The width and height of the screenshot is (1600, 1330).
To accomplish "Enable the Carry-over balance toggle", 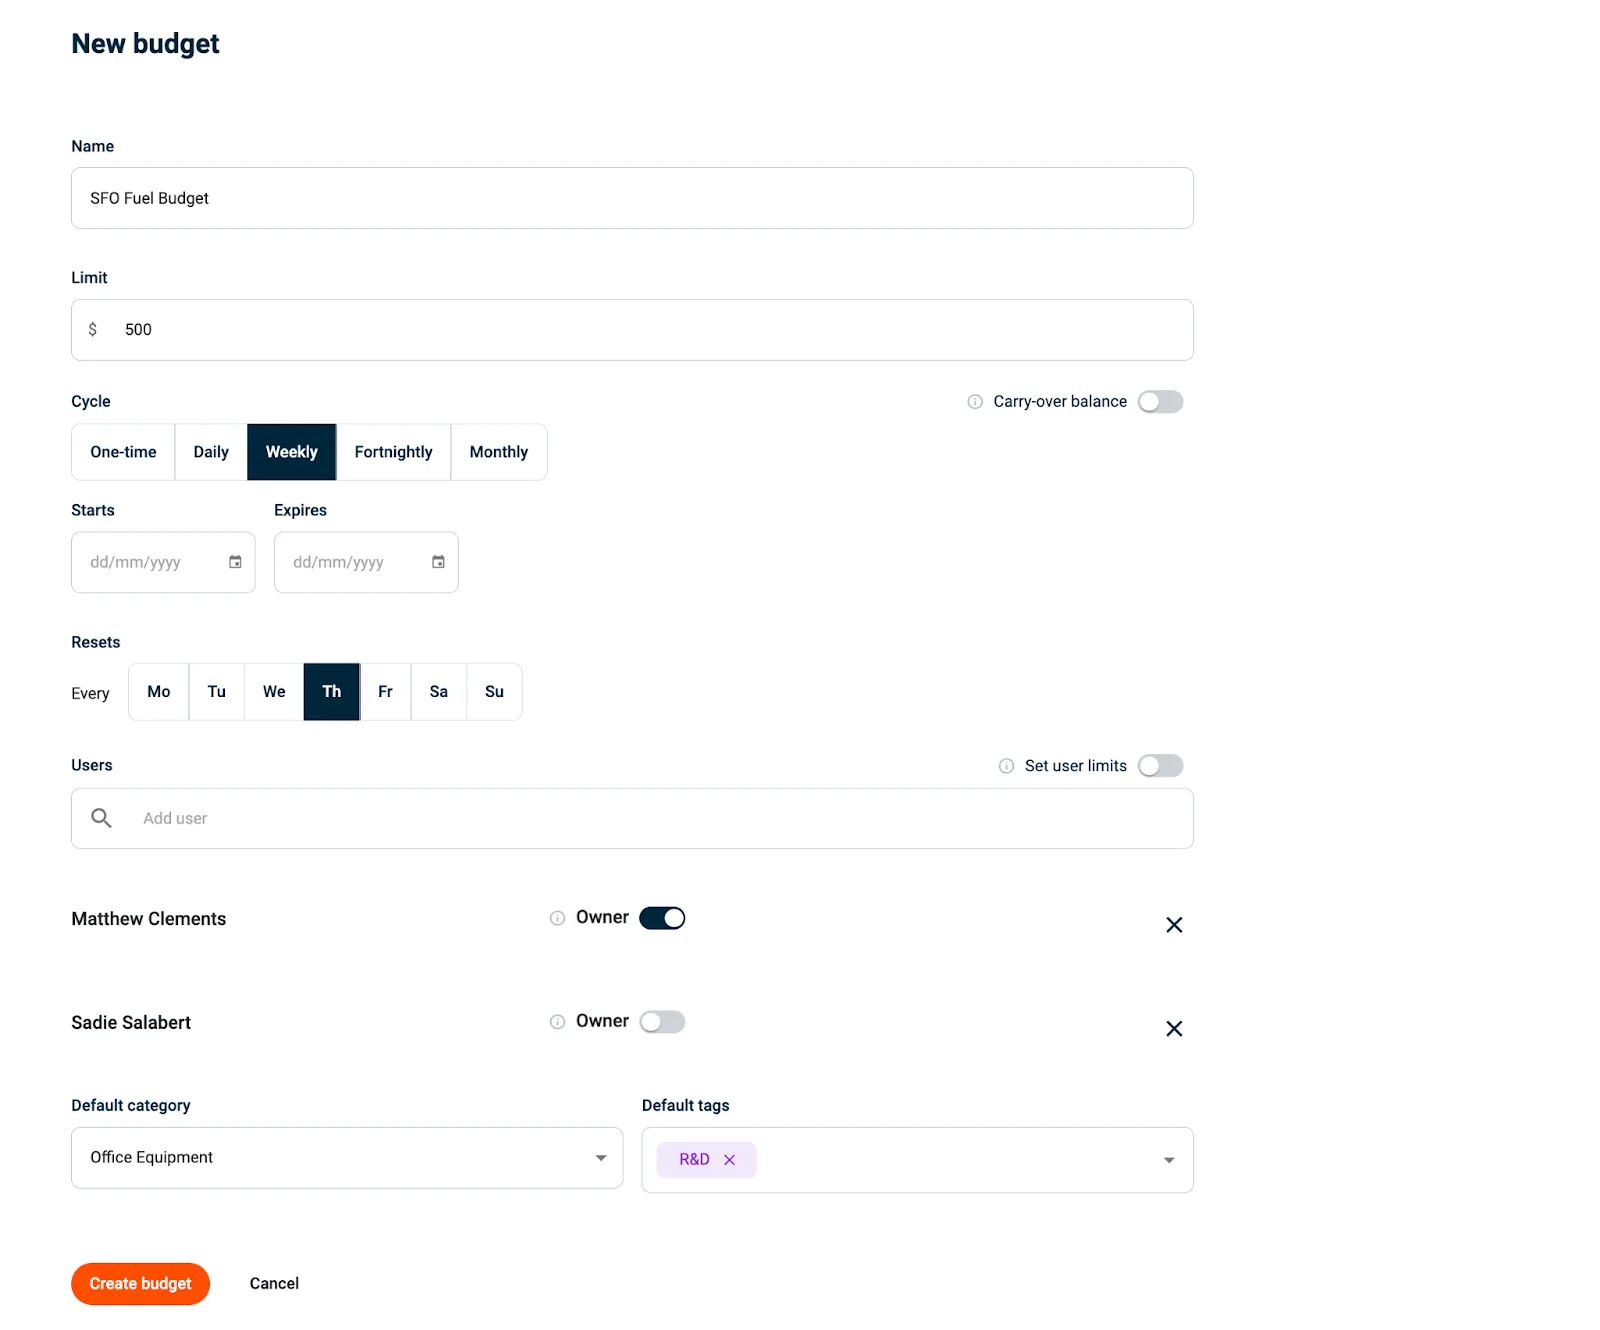I will pyautogui.click(x=1160, y=401).
